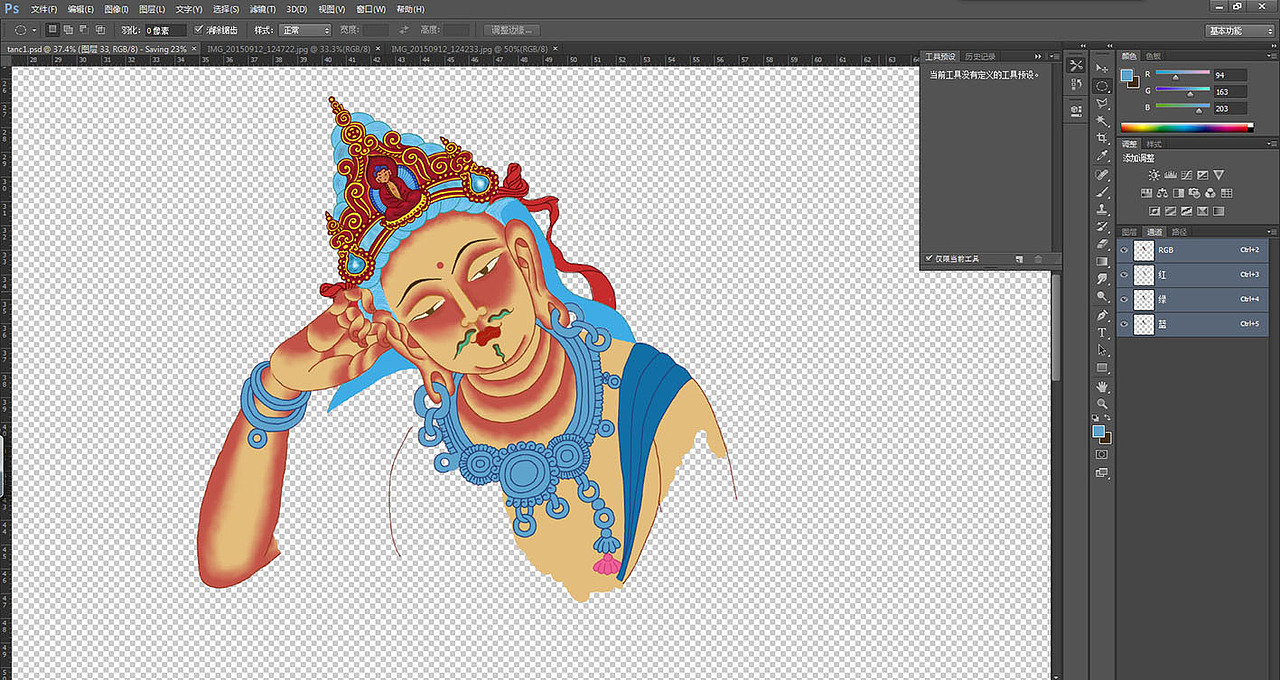The height and width of the screenshot is (680, 1280).
Task: Pick a color from the spectrum ramp
Action: (1186, 128)
